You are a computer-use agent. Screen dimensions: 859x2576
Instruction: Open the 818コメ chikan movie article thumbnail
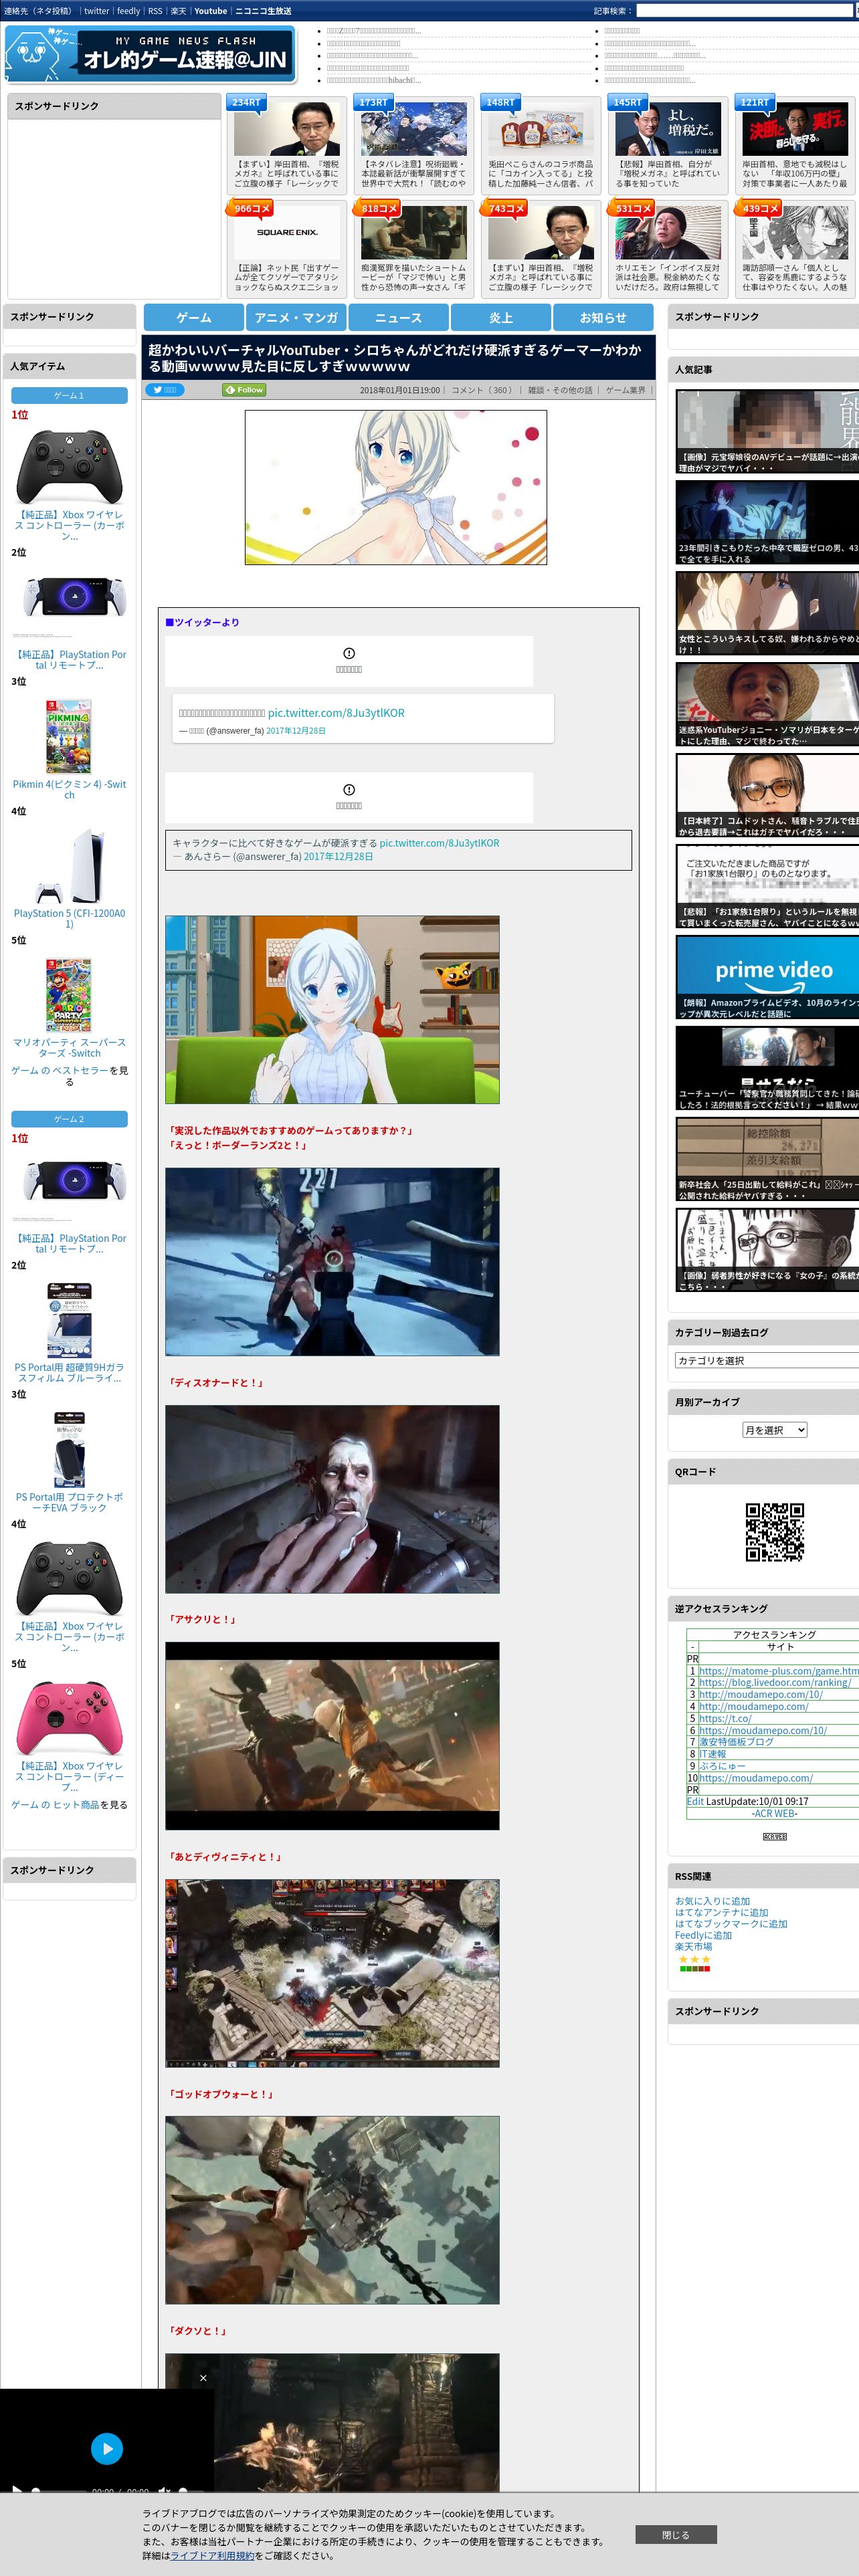pos(414,232)
